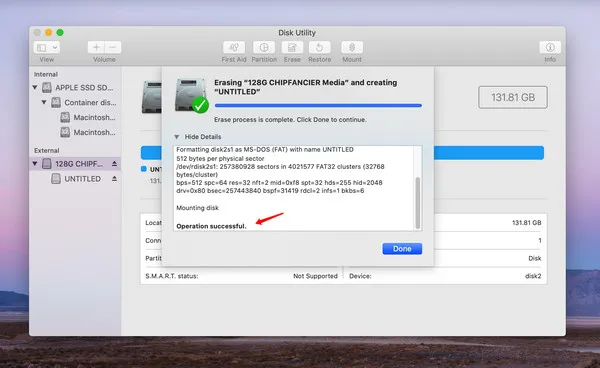Click the 'Mounting disk' log line

tap(197, 208)
